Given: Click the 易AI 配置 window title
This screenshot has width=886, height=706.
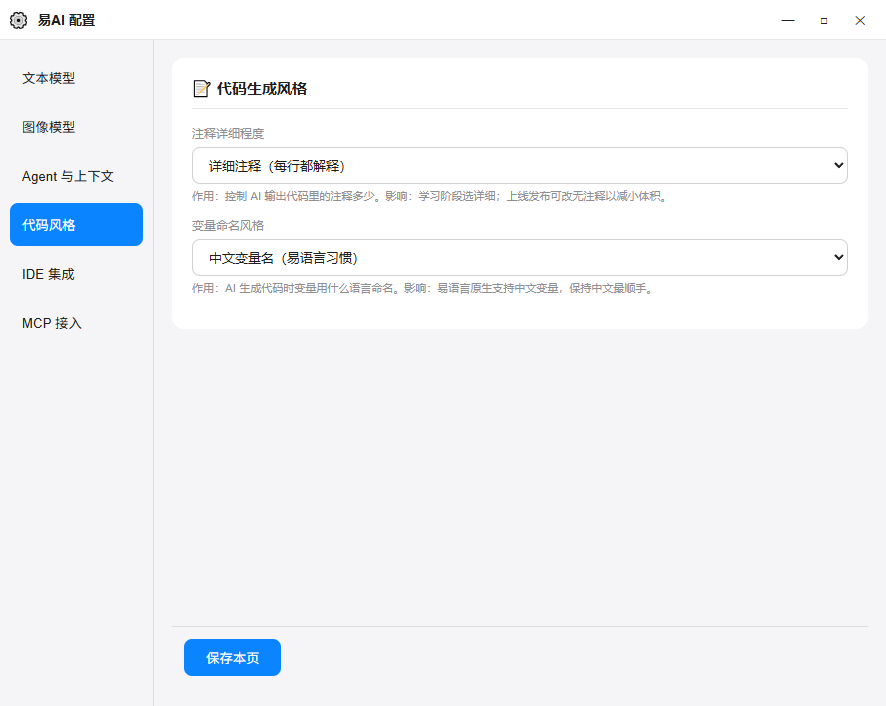Looking at the screenshot, I should coord(67,20).
